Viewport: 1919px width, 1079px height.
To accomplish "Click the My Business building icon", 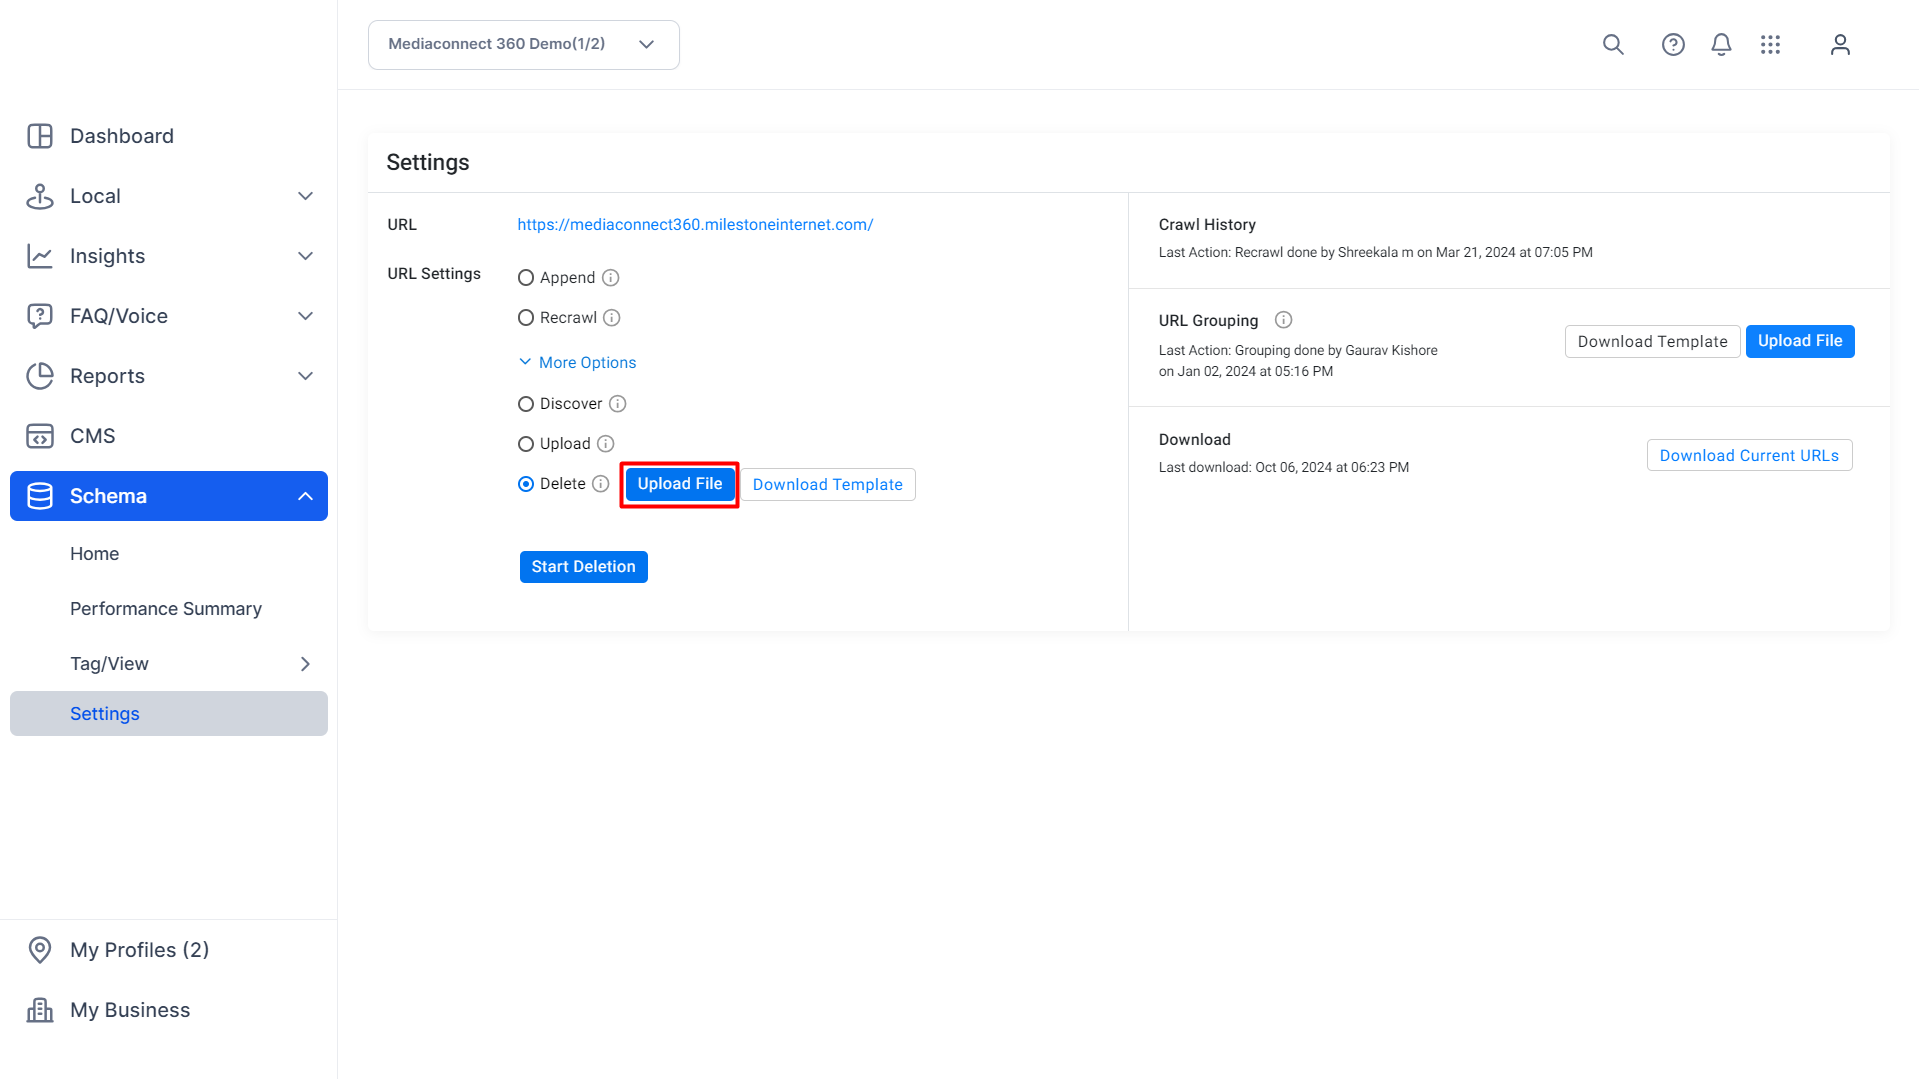I will pyautogui.click(x=40, y=1010).
